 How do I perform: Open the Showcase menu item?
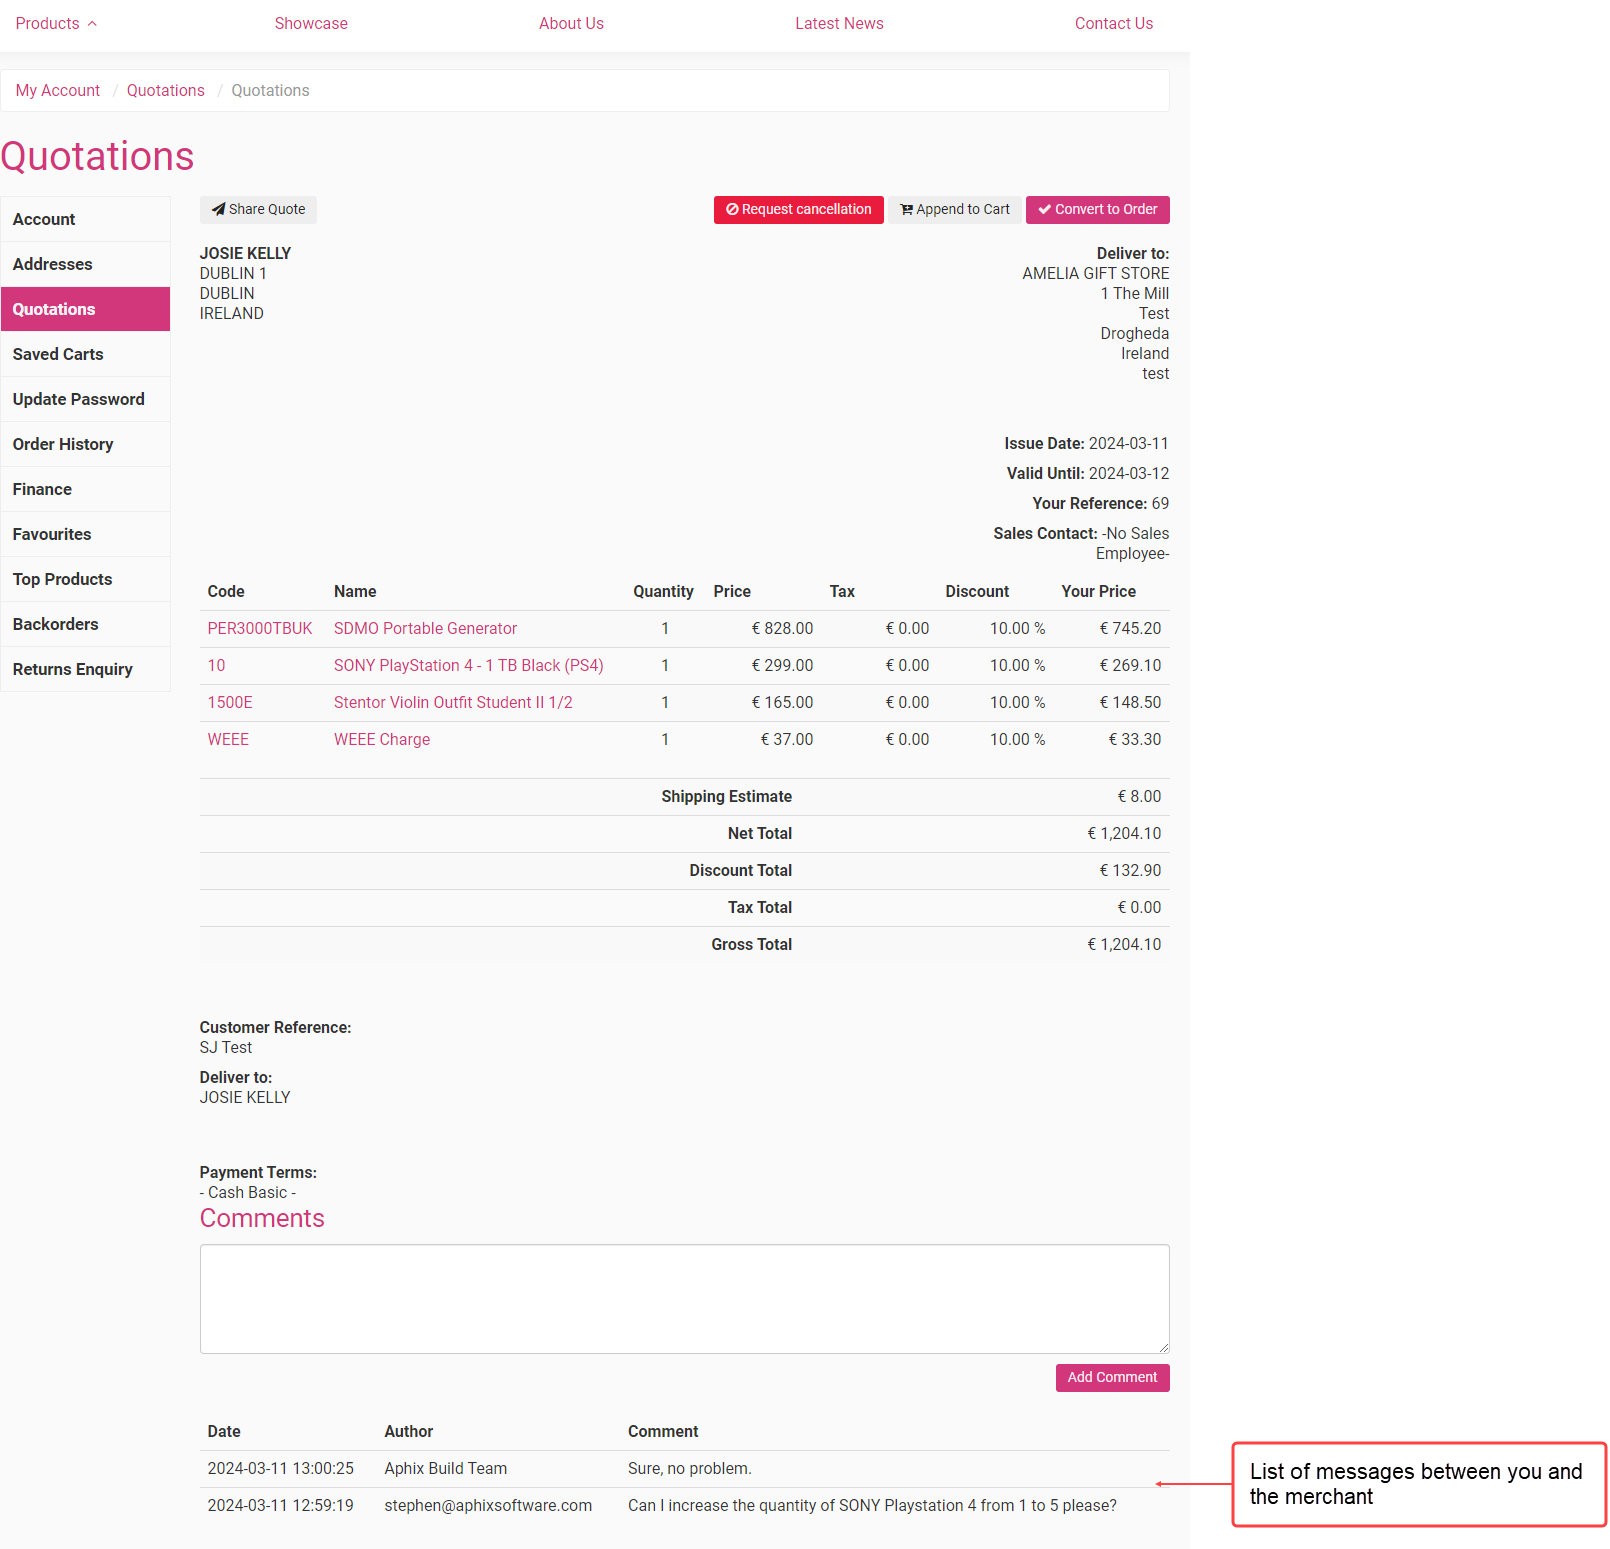(x=311, y=23)
